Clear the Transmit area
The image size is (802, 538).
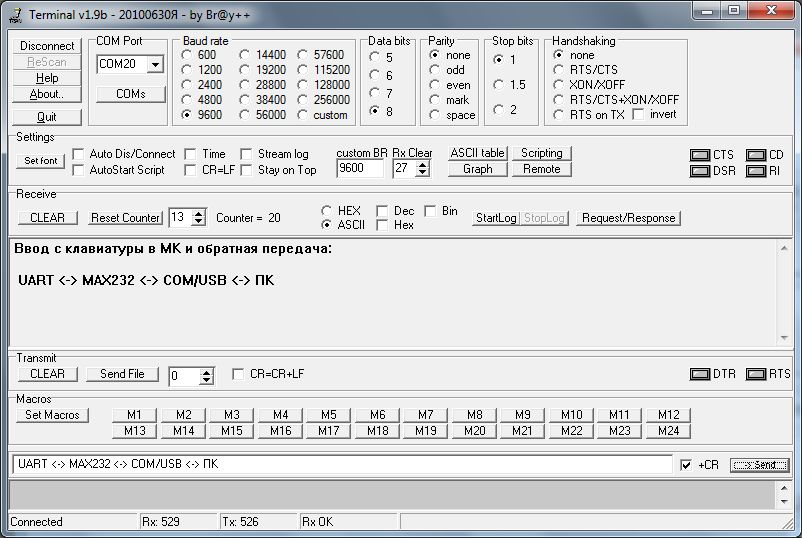48,374
